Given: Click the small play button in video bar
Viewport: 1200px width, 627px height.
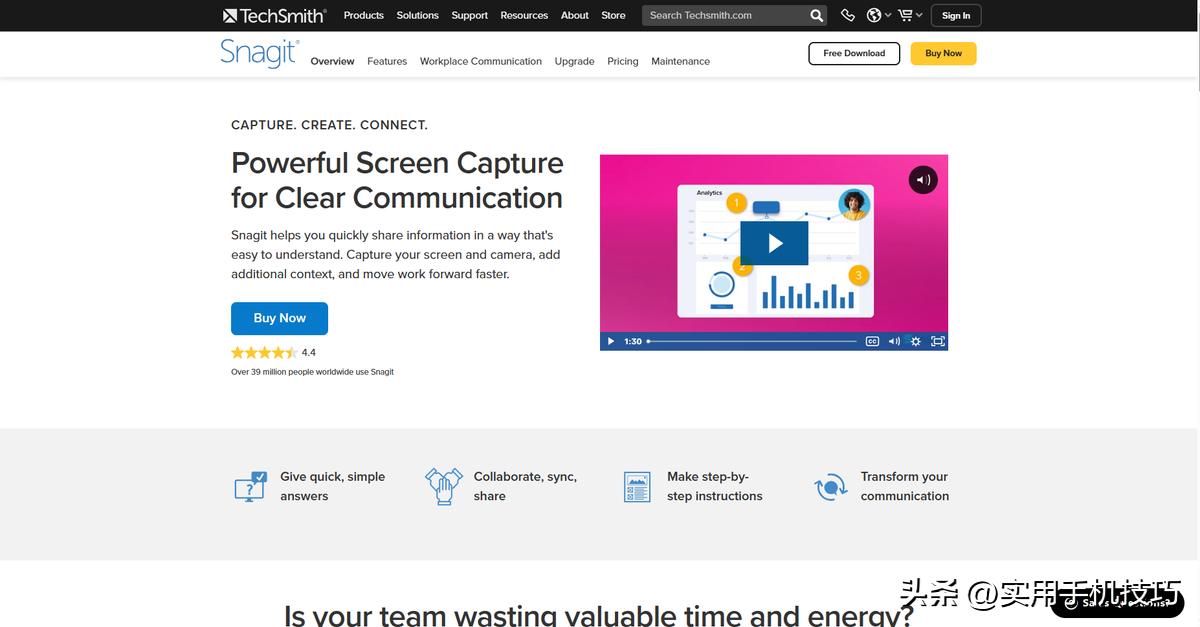Looking at the screenshot, I should coord(611,341).
